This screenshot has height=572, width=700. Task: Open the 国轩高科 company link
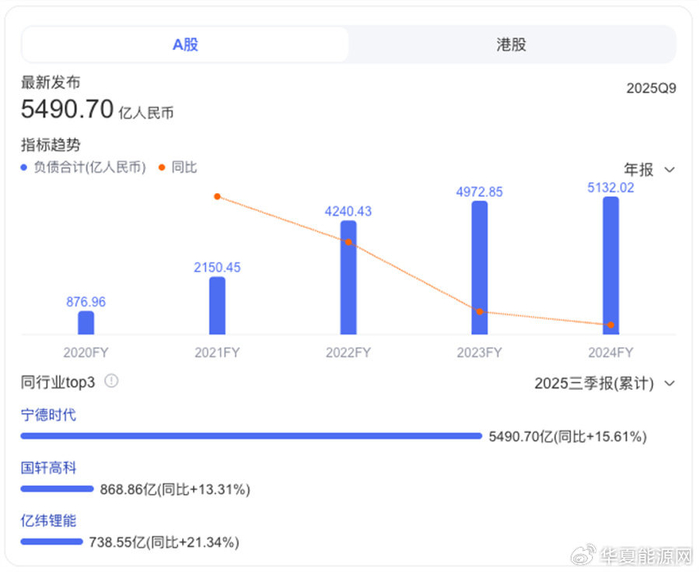point(48,468)
